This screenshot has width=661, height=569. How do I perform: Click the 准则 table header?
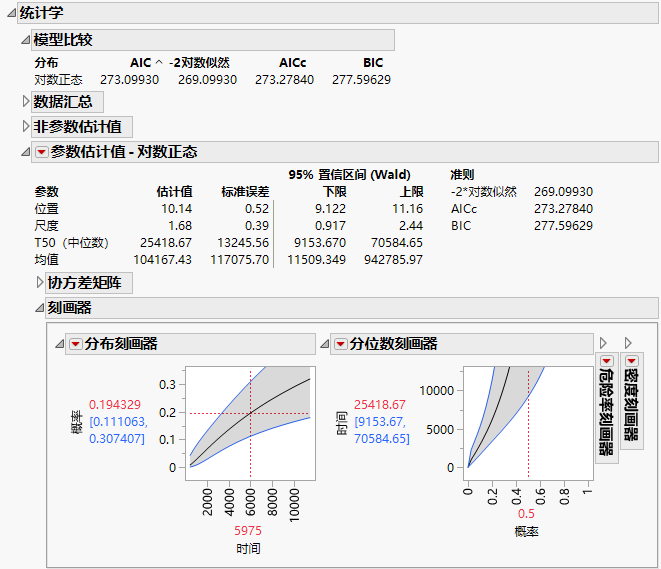462,174
